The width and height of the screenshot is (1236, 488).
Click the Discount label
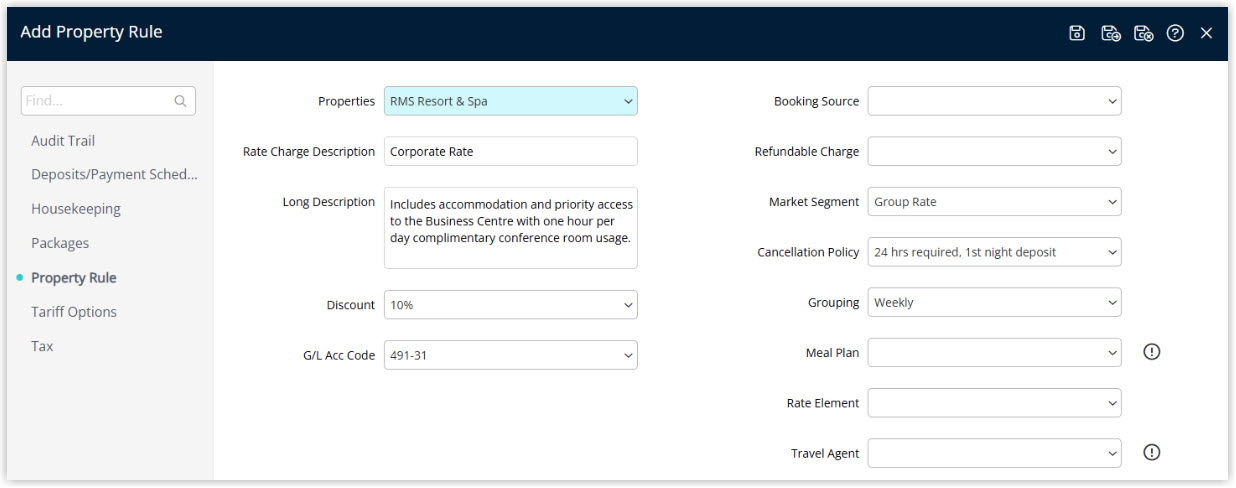(x=351, y=305)
